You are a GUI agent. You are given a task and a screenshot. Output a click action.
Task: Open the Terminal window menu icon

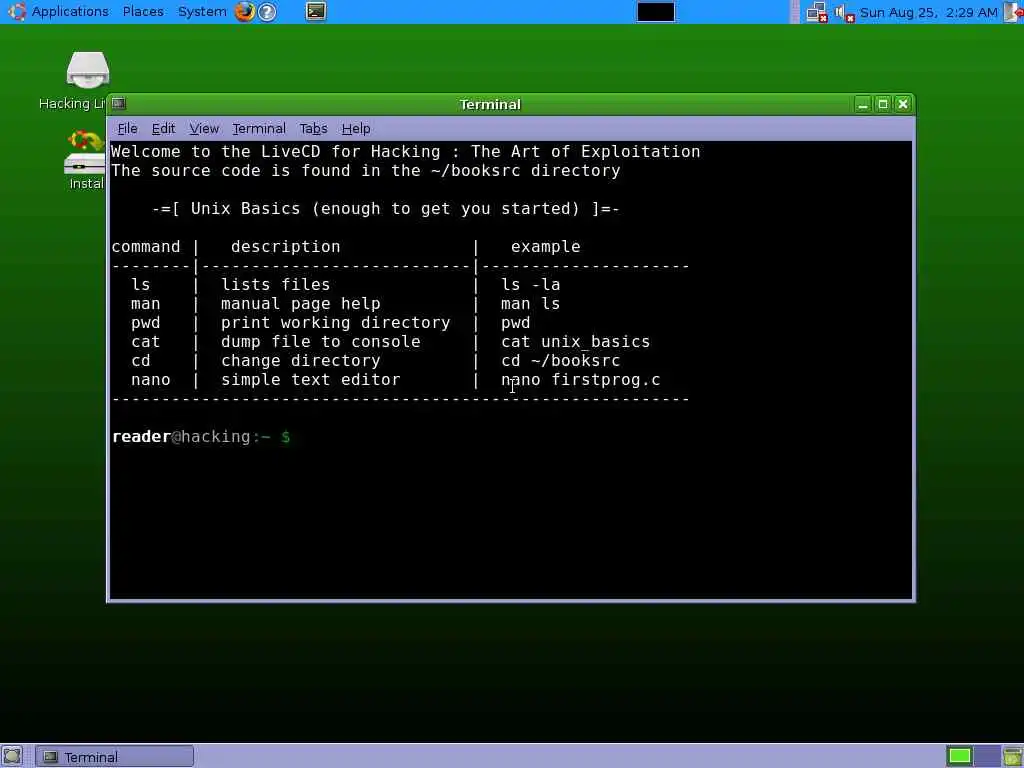pos(118,103)
